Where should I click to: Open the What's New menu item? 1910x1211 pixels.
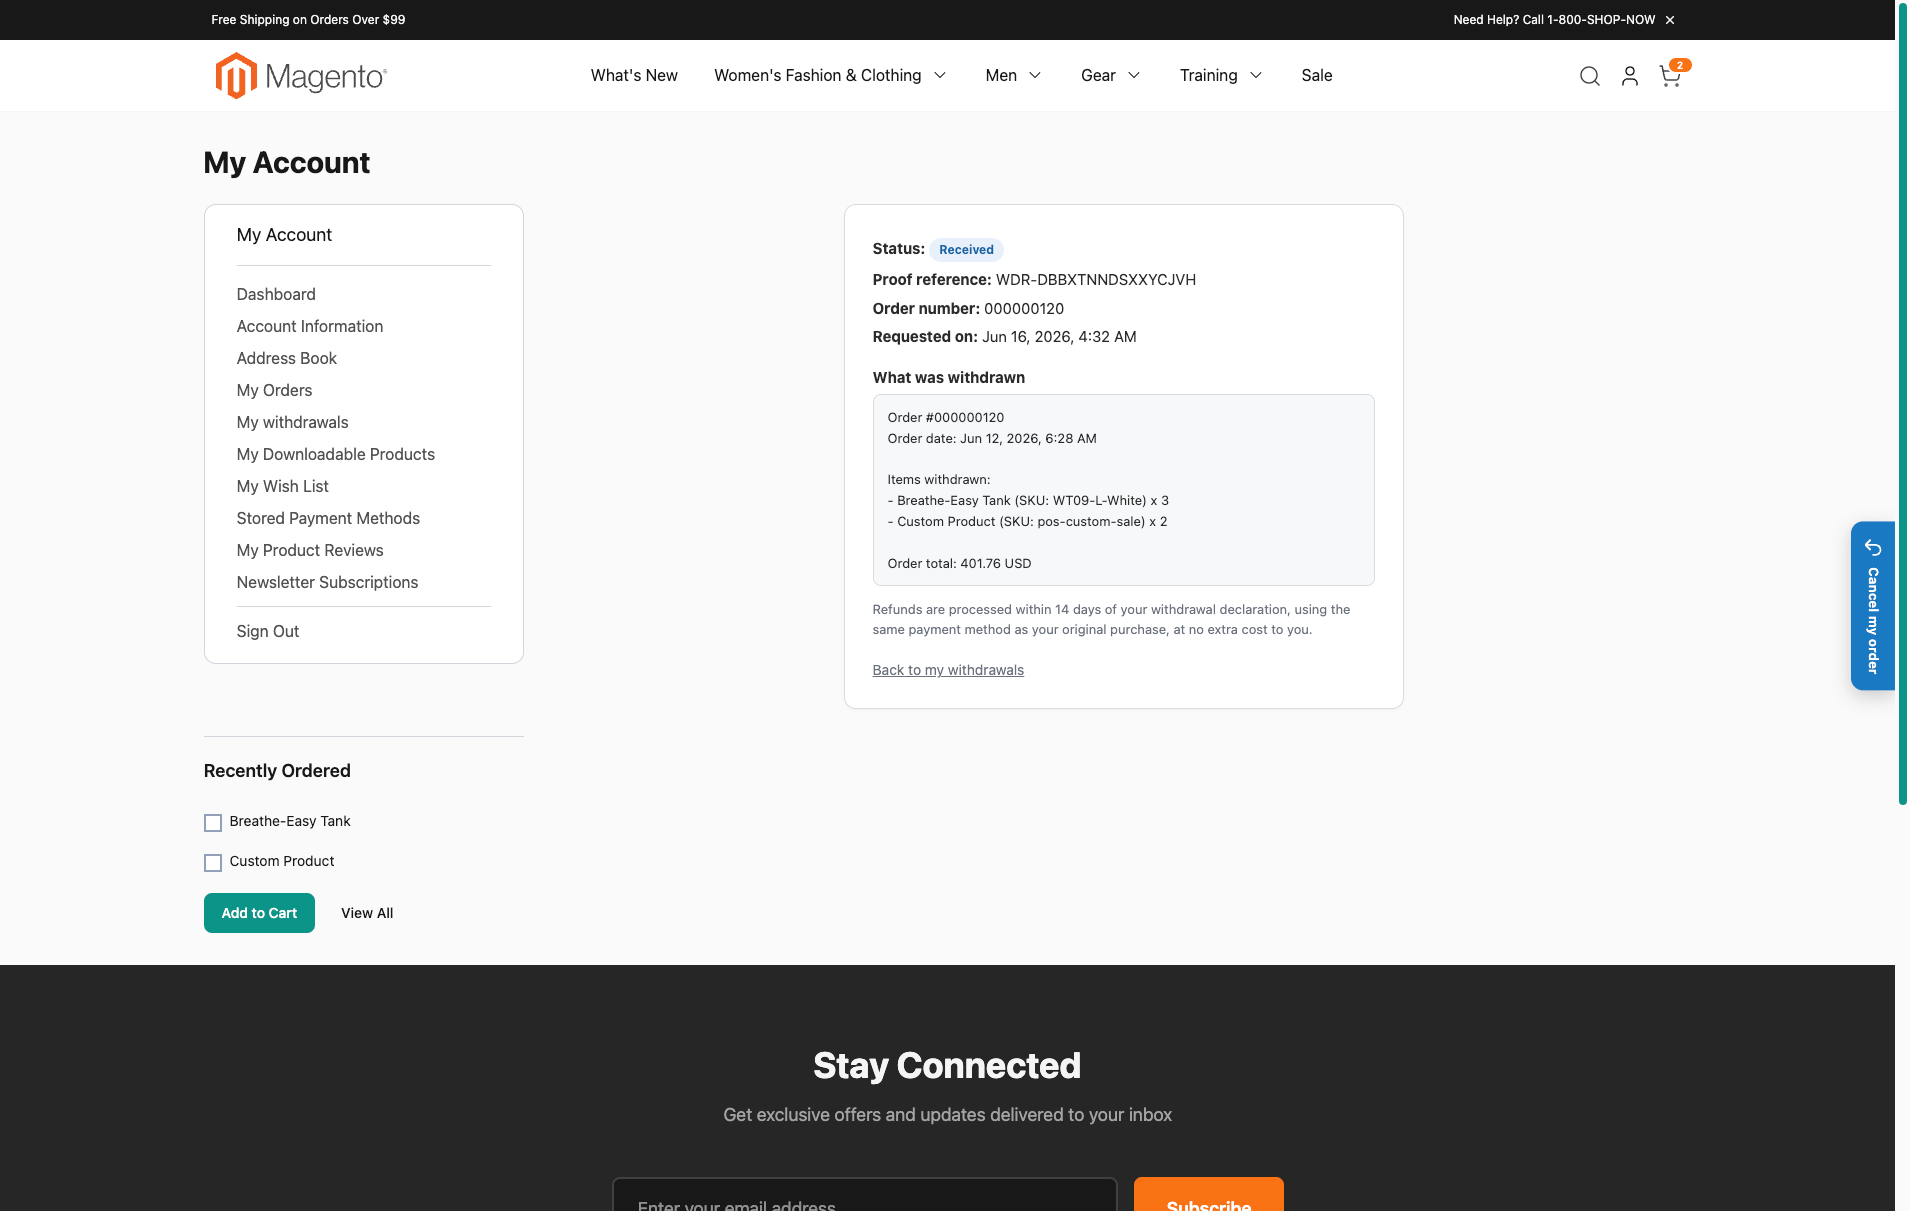click(634, 76)
